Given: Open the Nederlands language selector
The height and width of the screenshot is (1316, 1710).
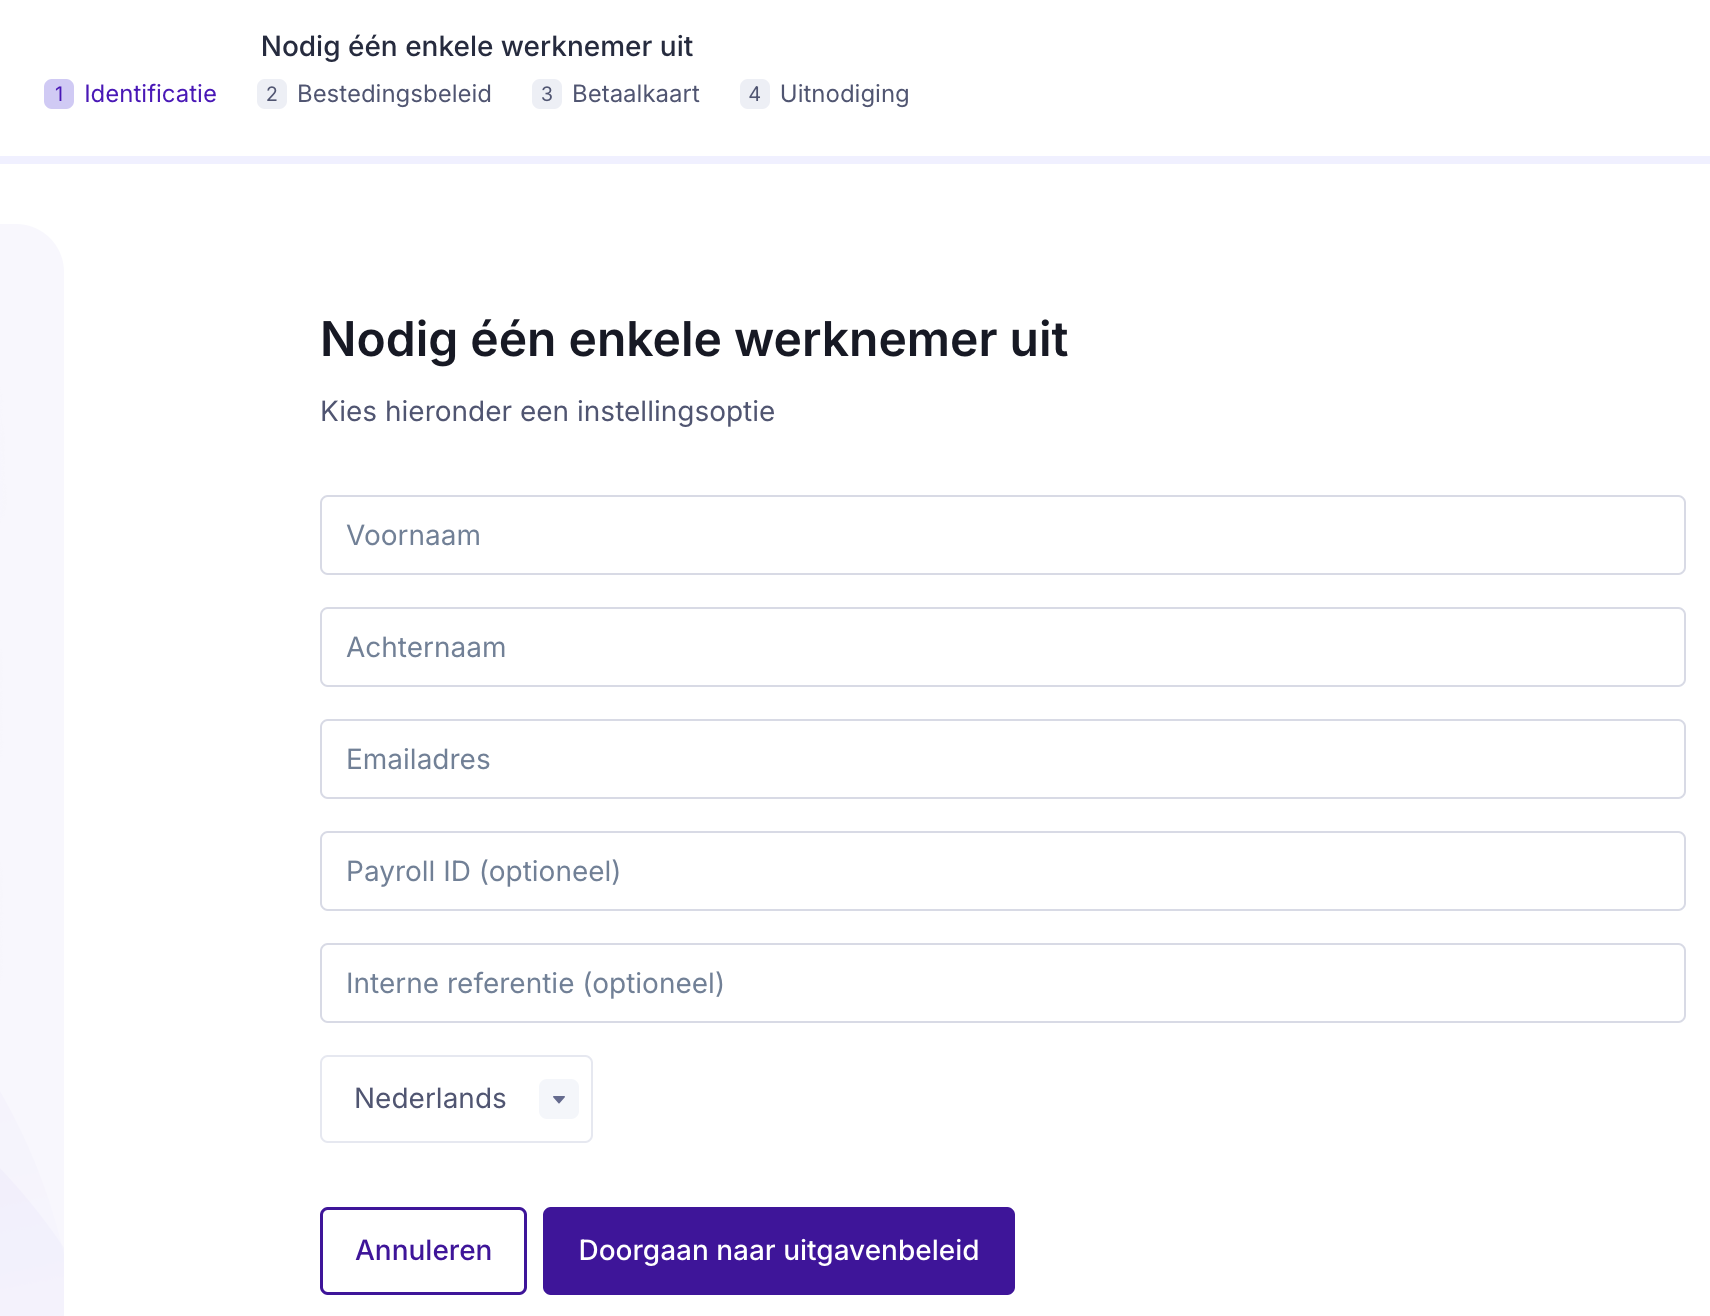Looking at the screenshot, I should [432, 1099].
